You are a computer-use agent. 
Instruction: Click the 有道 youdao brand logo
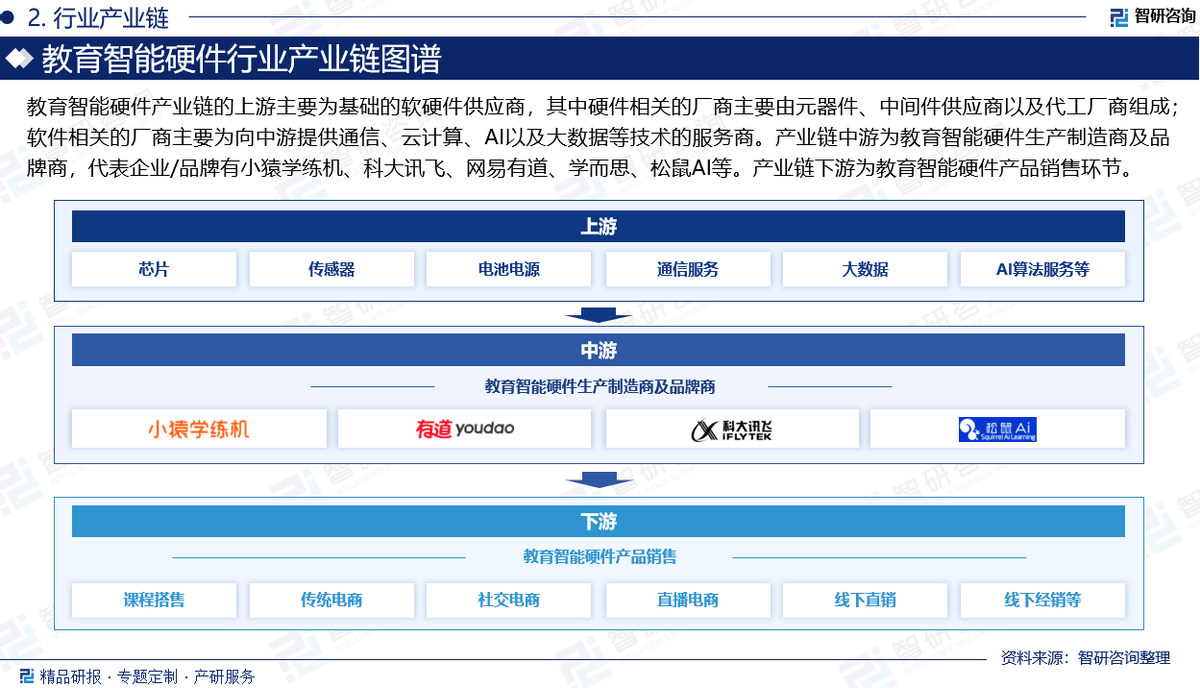tap(464, 429)
